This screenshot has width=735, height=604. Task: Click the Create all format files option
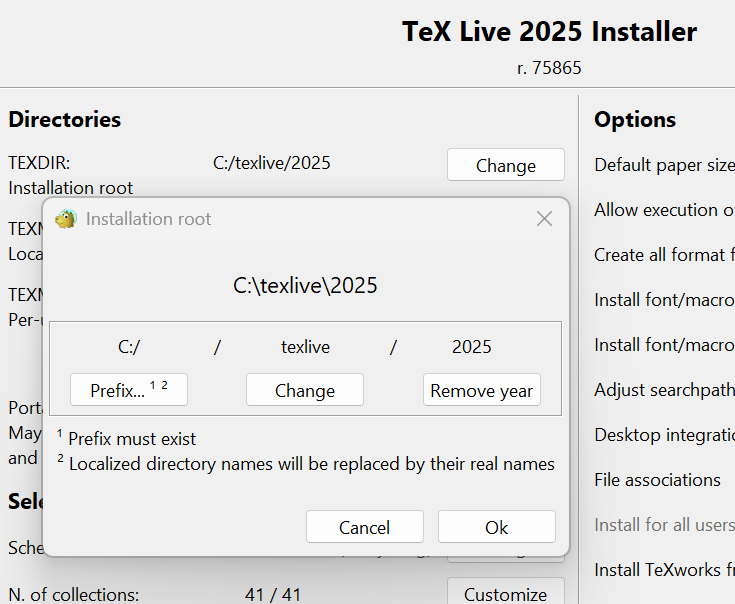click(x=664, y=255)
